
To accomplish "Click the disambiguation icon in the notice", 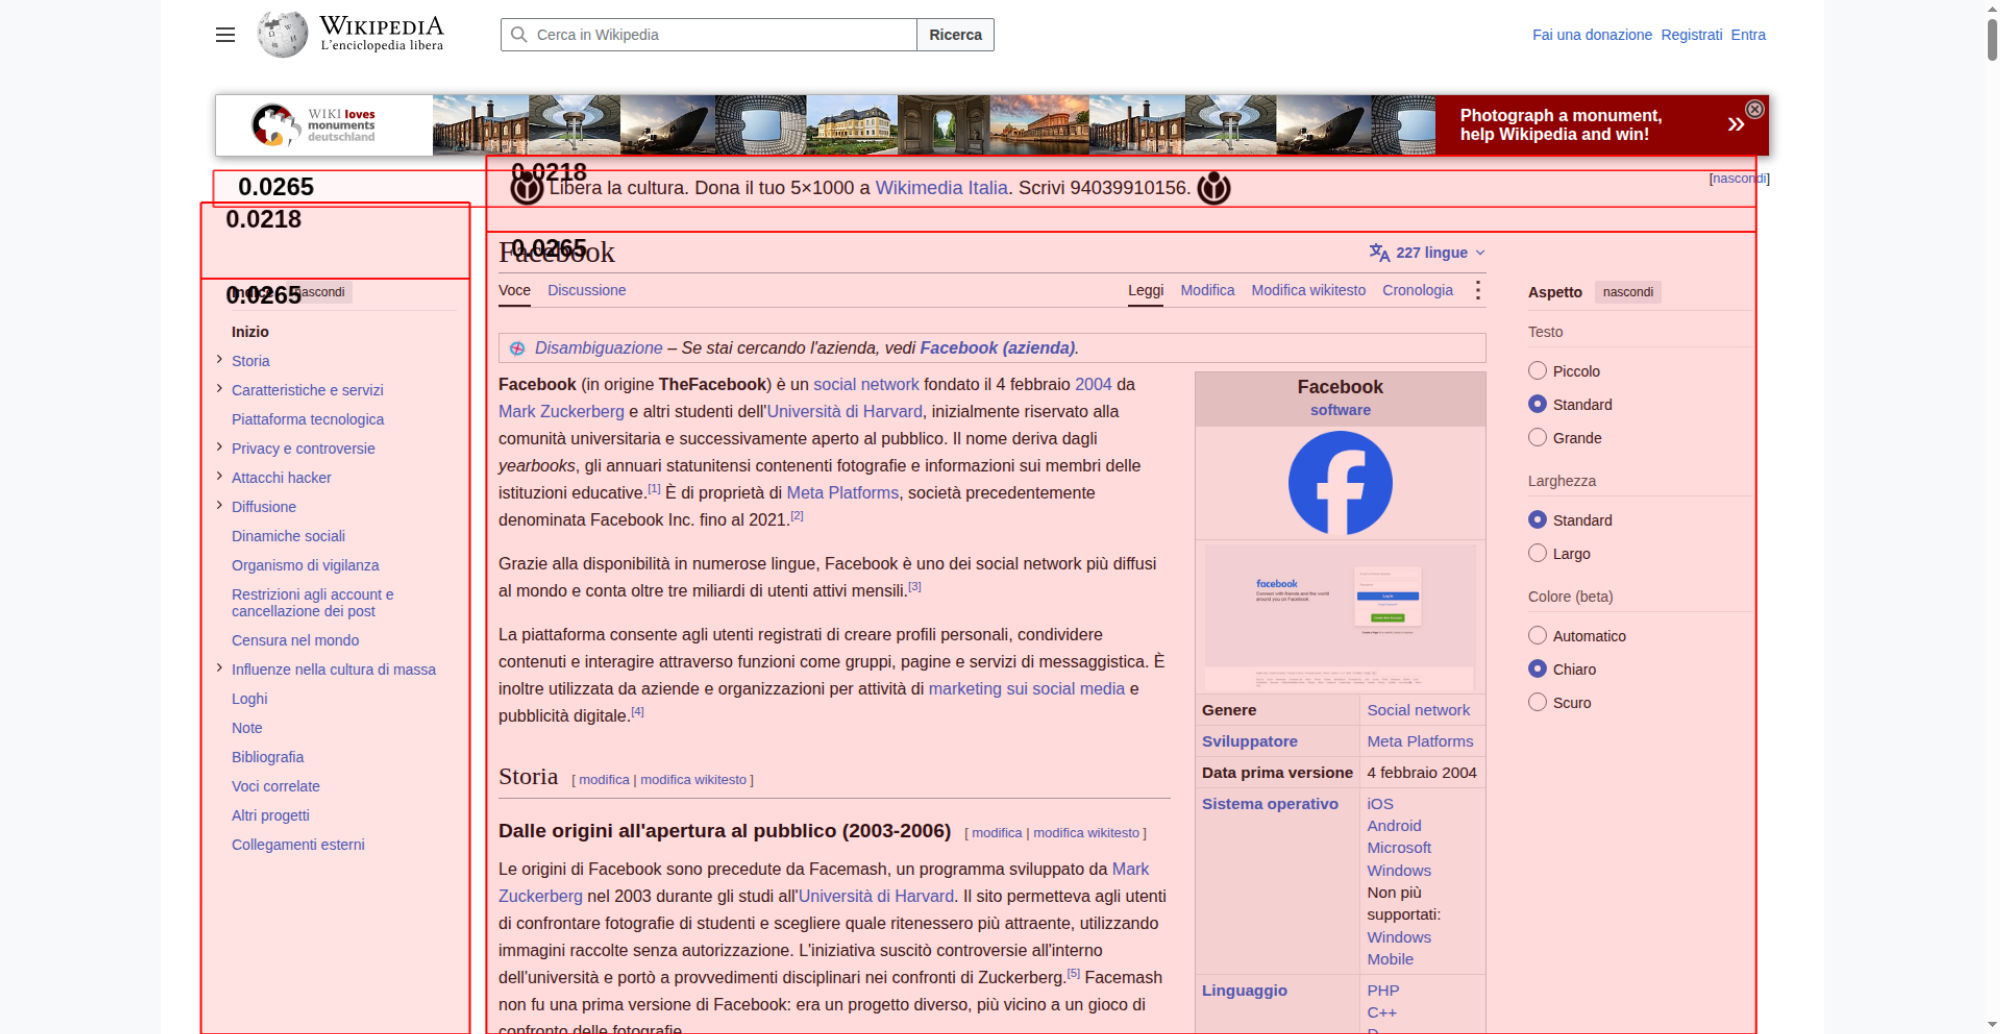I will point(517,348).
